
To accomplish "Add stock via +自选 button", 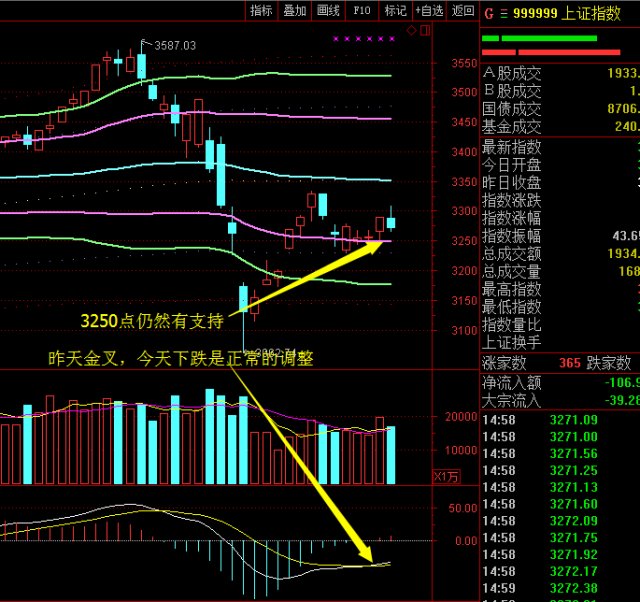I will (429, 11).
